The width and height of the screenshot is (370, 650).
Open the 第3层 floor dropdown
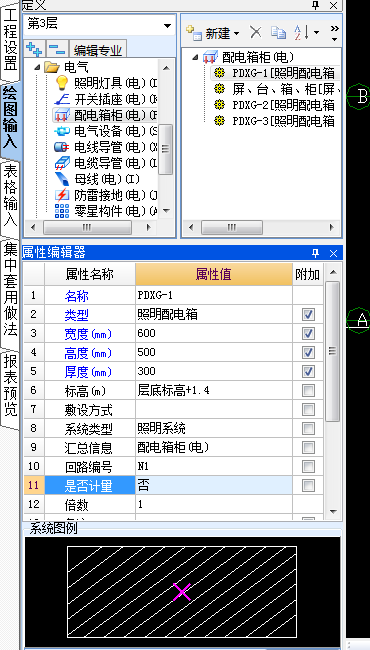pyautogui.click(x=167, y=26)
